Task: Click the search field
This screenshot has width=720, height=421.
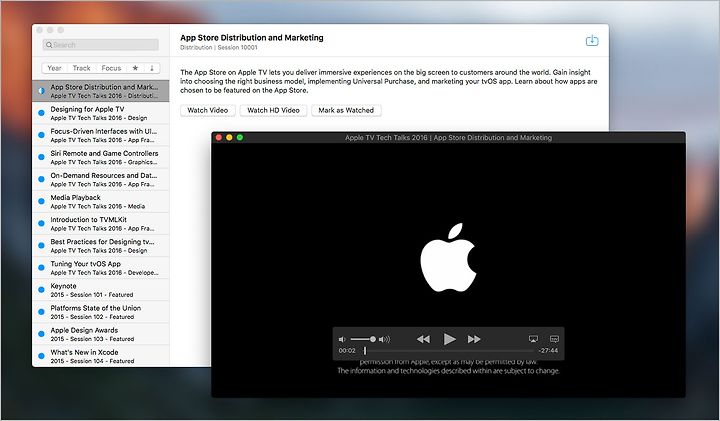Action: [x=101, y=45]
